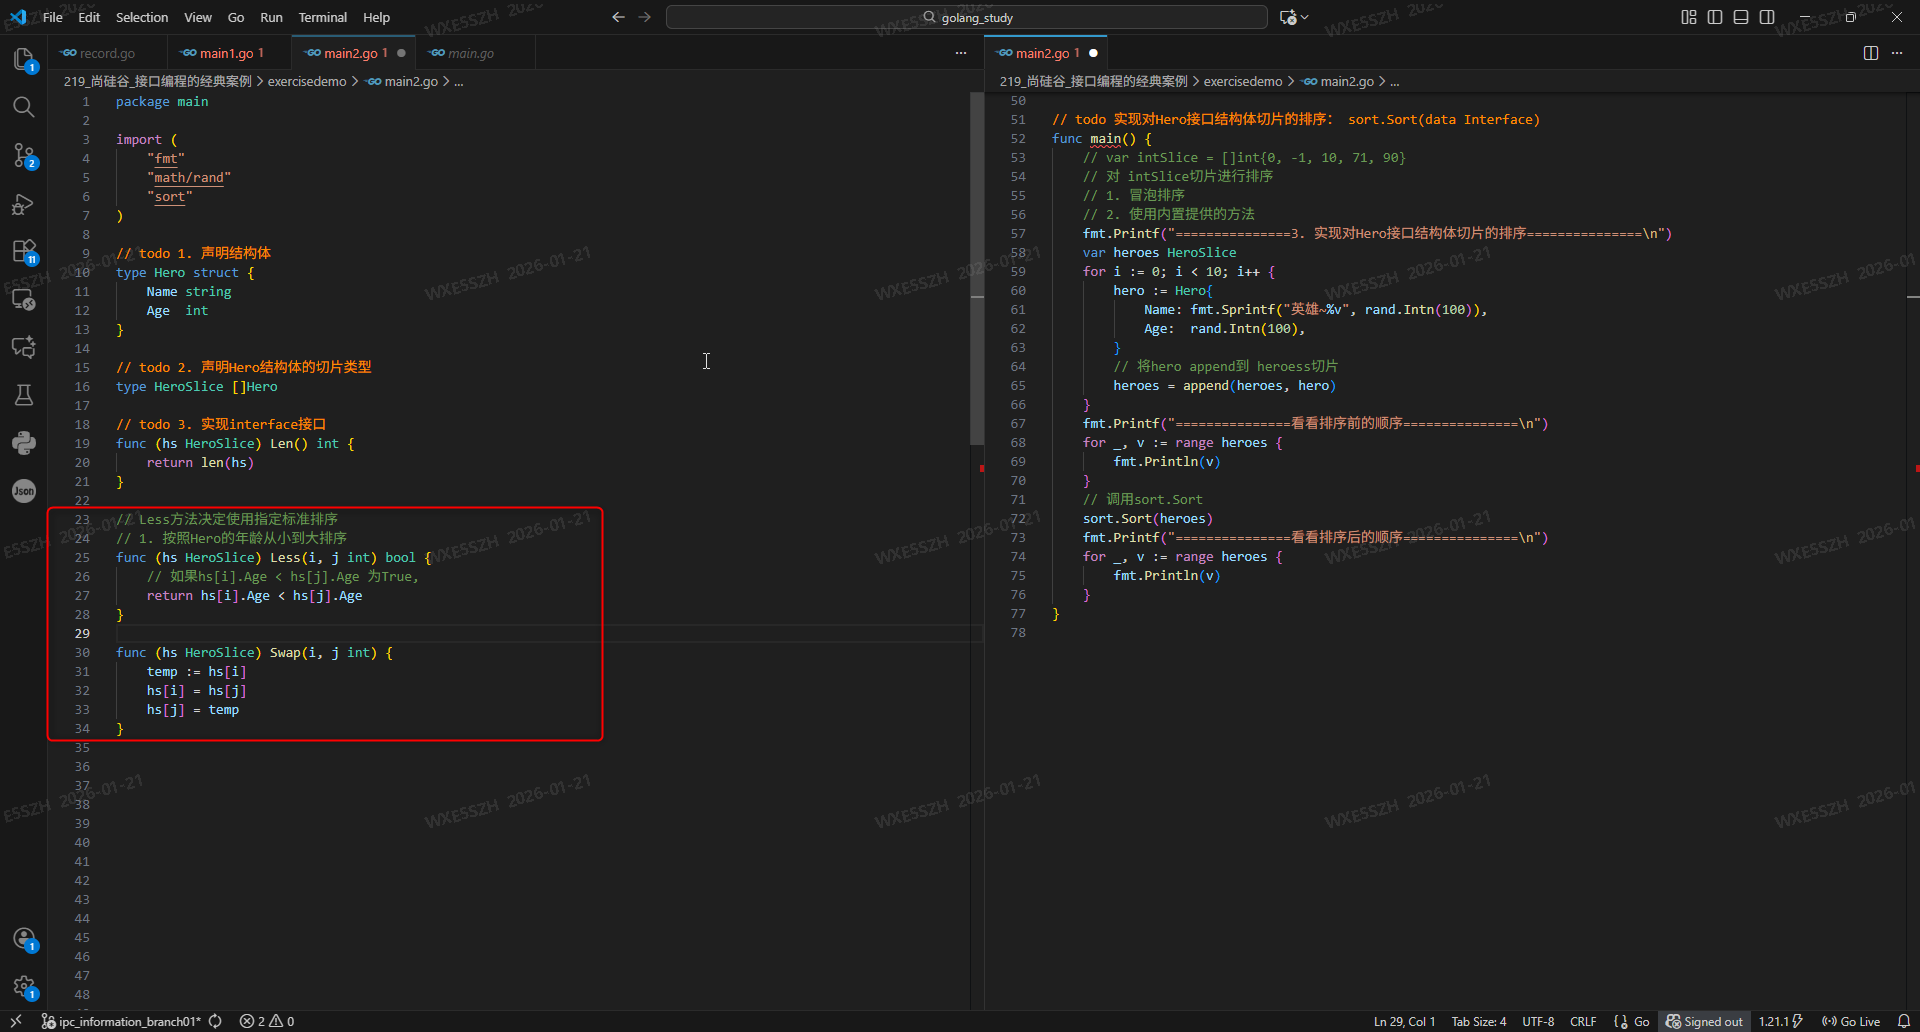Screen dimensions: 1920x1032
Task: Expand 219 folder breadcrumb in right editor
Action: (x=1094, y=81)
